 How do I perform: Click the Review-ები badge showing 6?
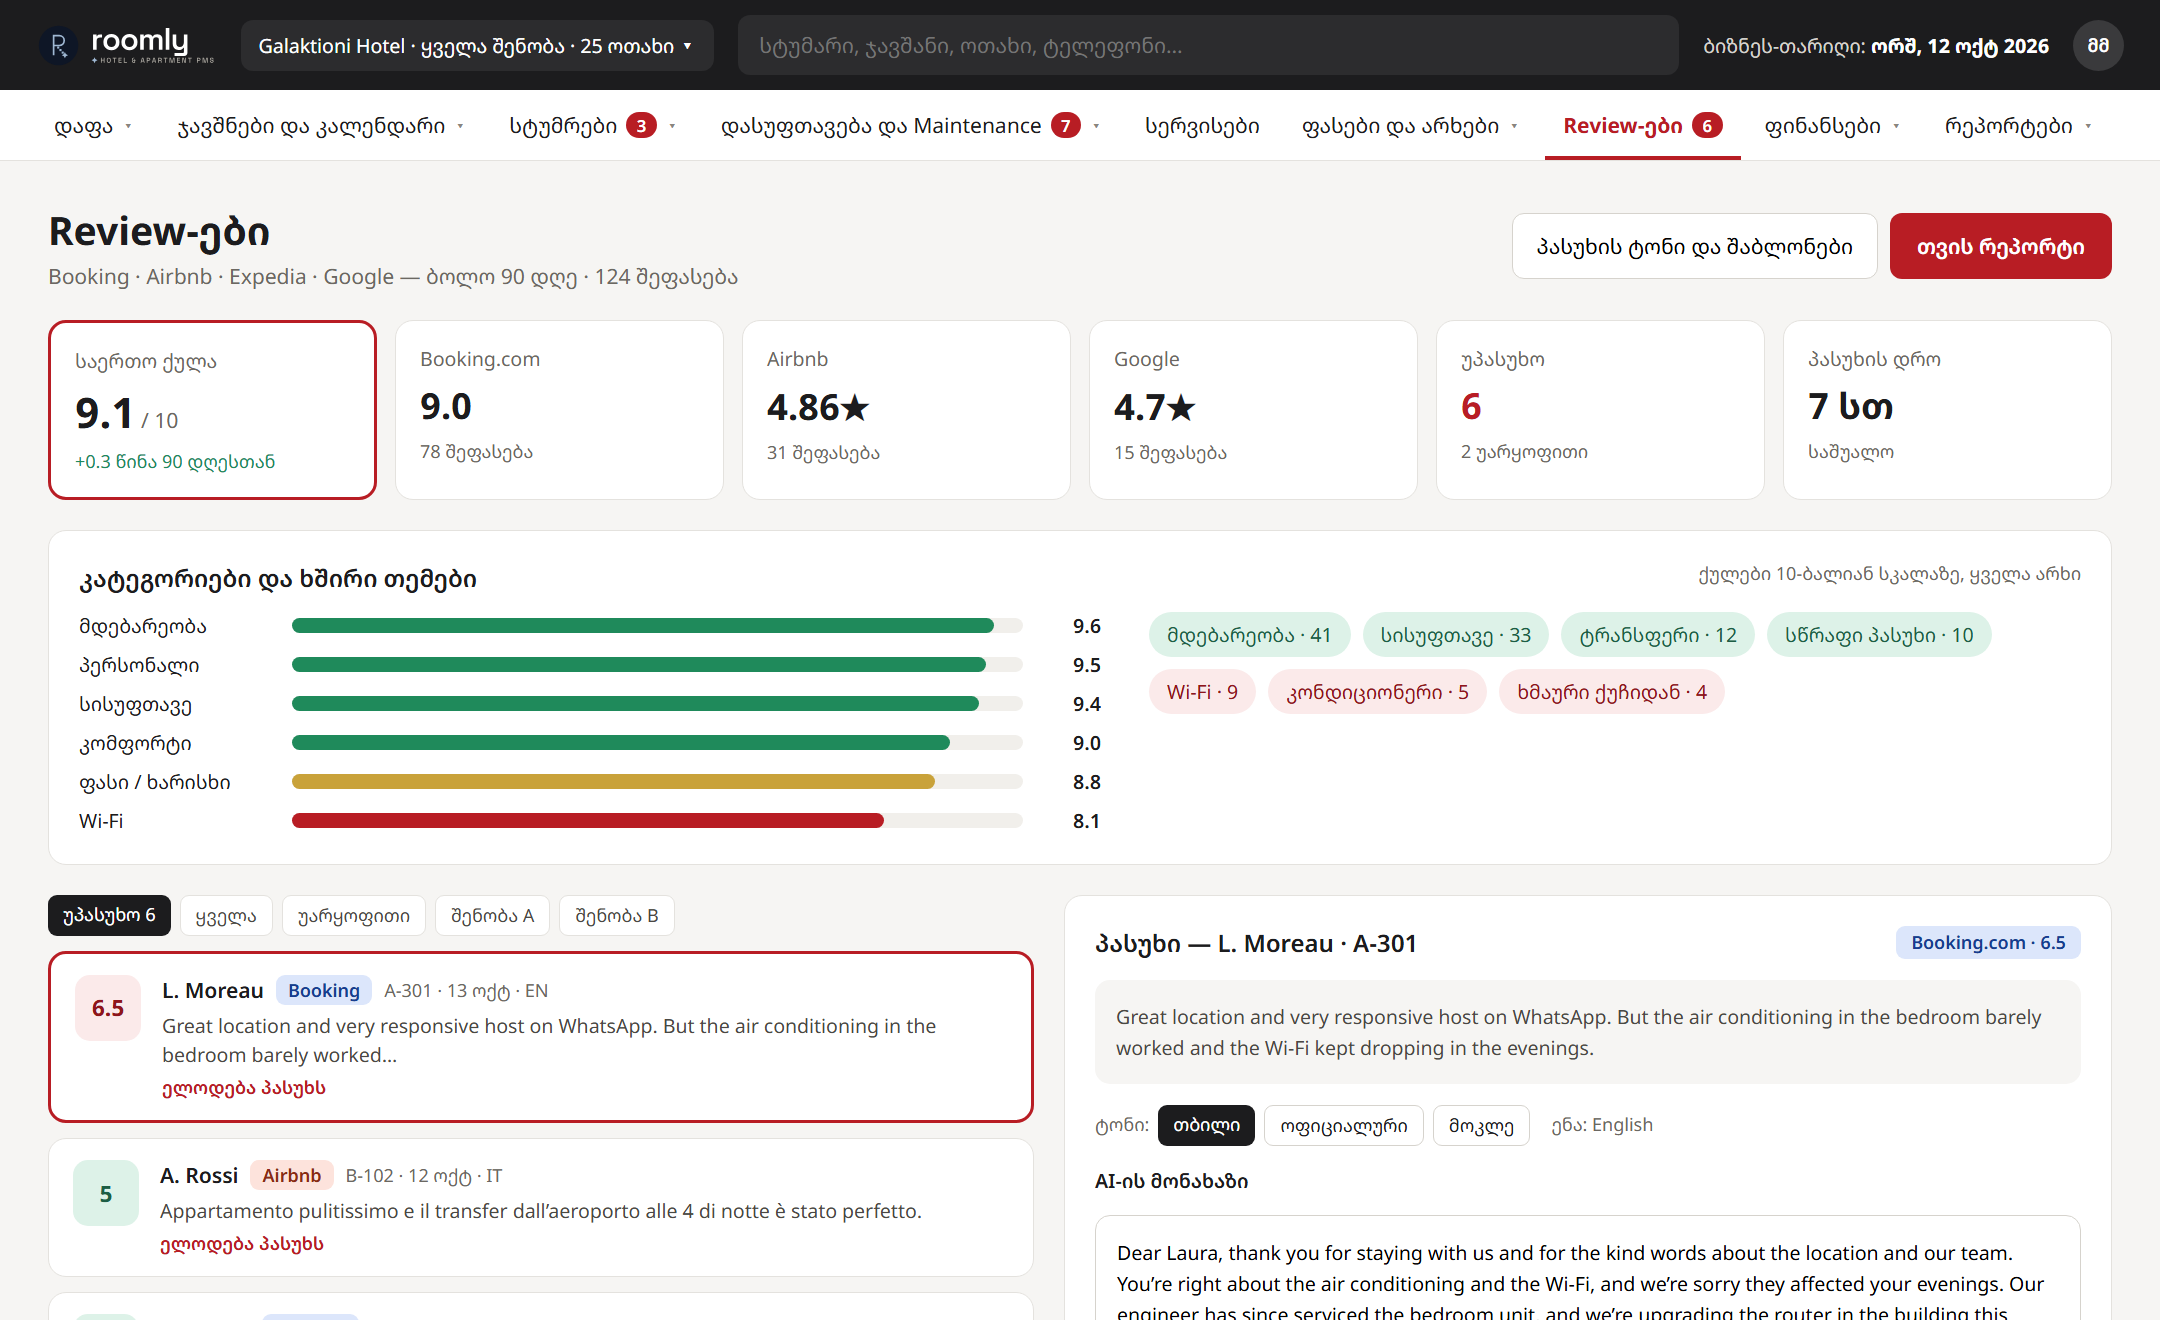(1707, 126)
